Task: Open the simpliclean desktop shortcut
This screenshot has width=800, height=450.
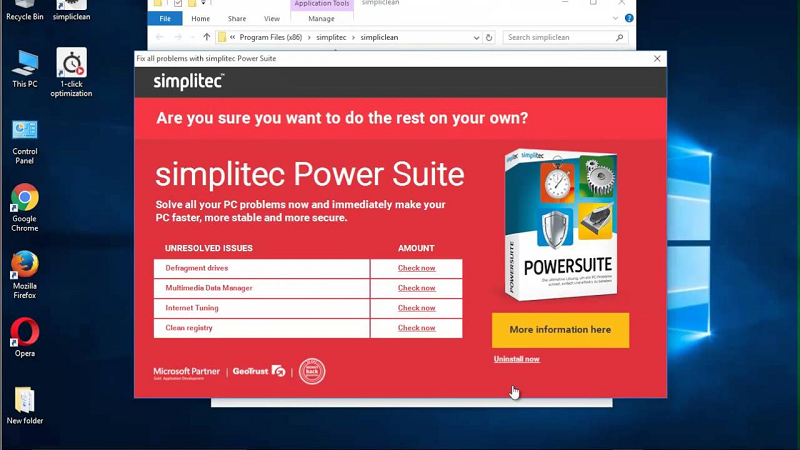Action: (x=71, y=10)
